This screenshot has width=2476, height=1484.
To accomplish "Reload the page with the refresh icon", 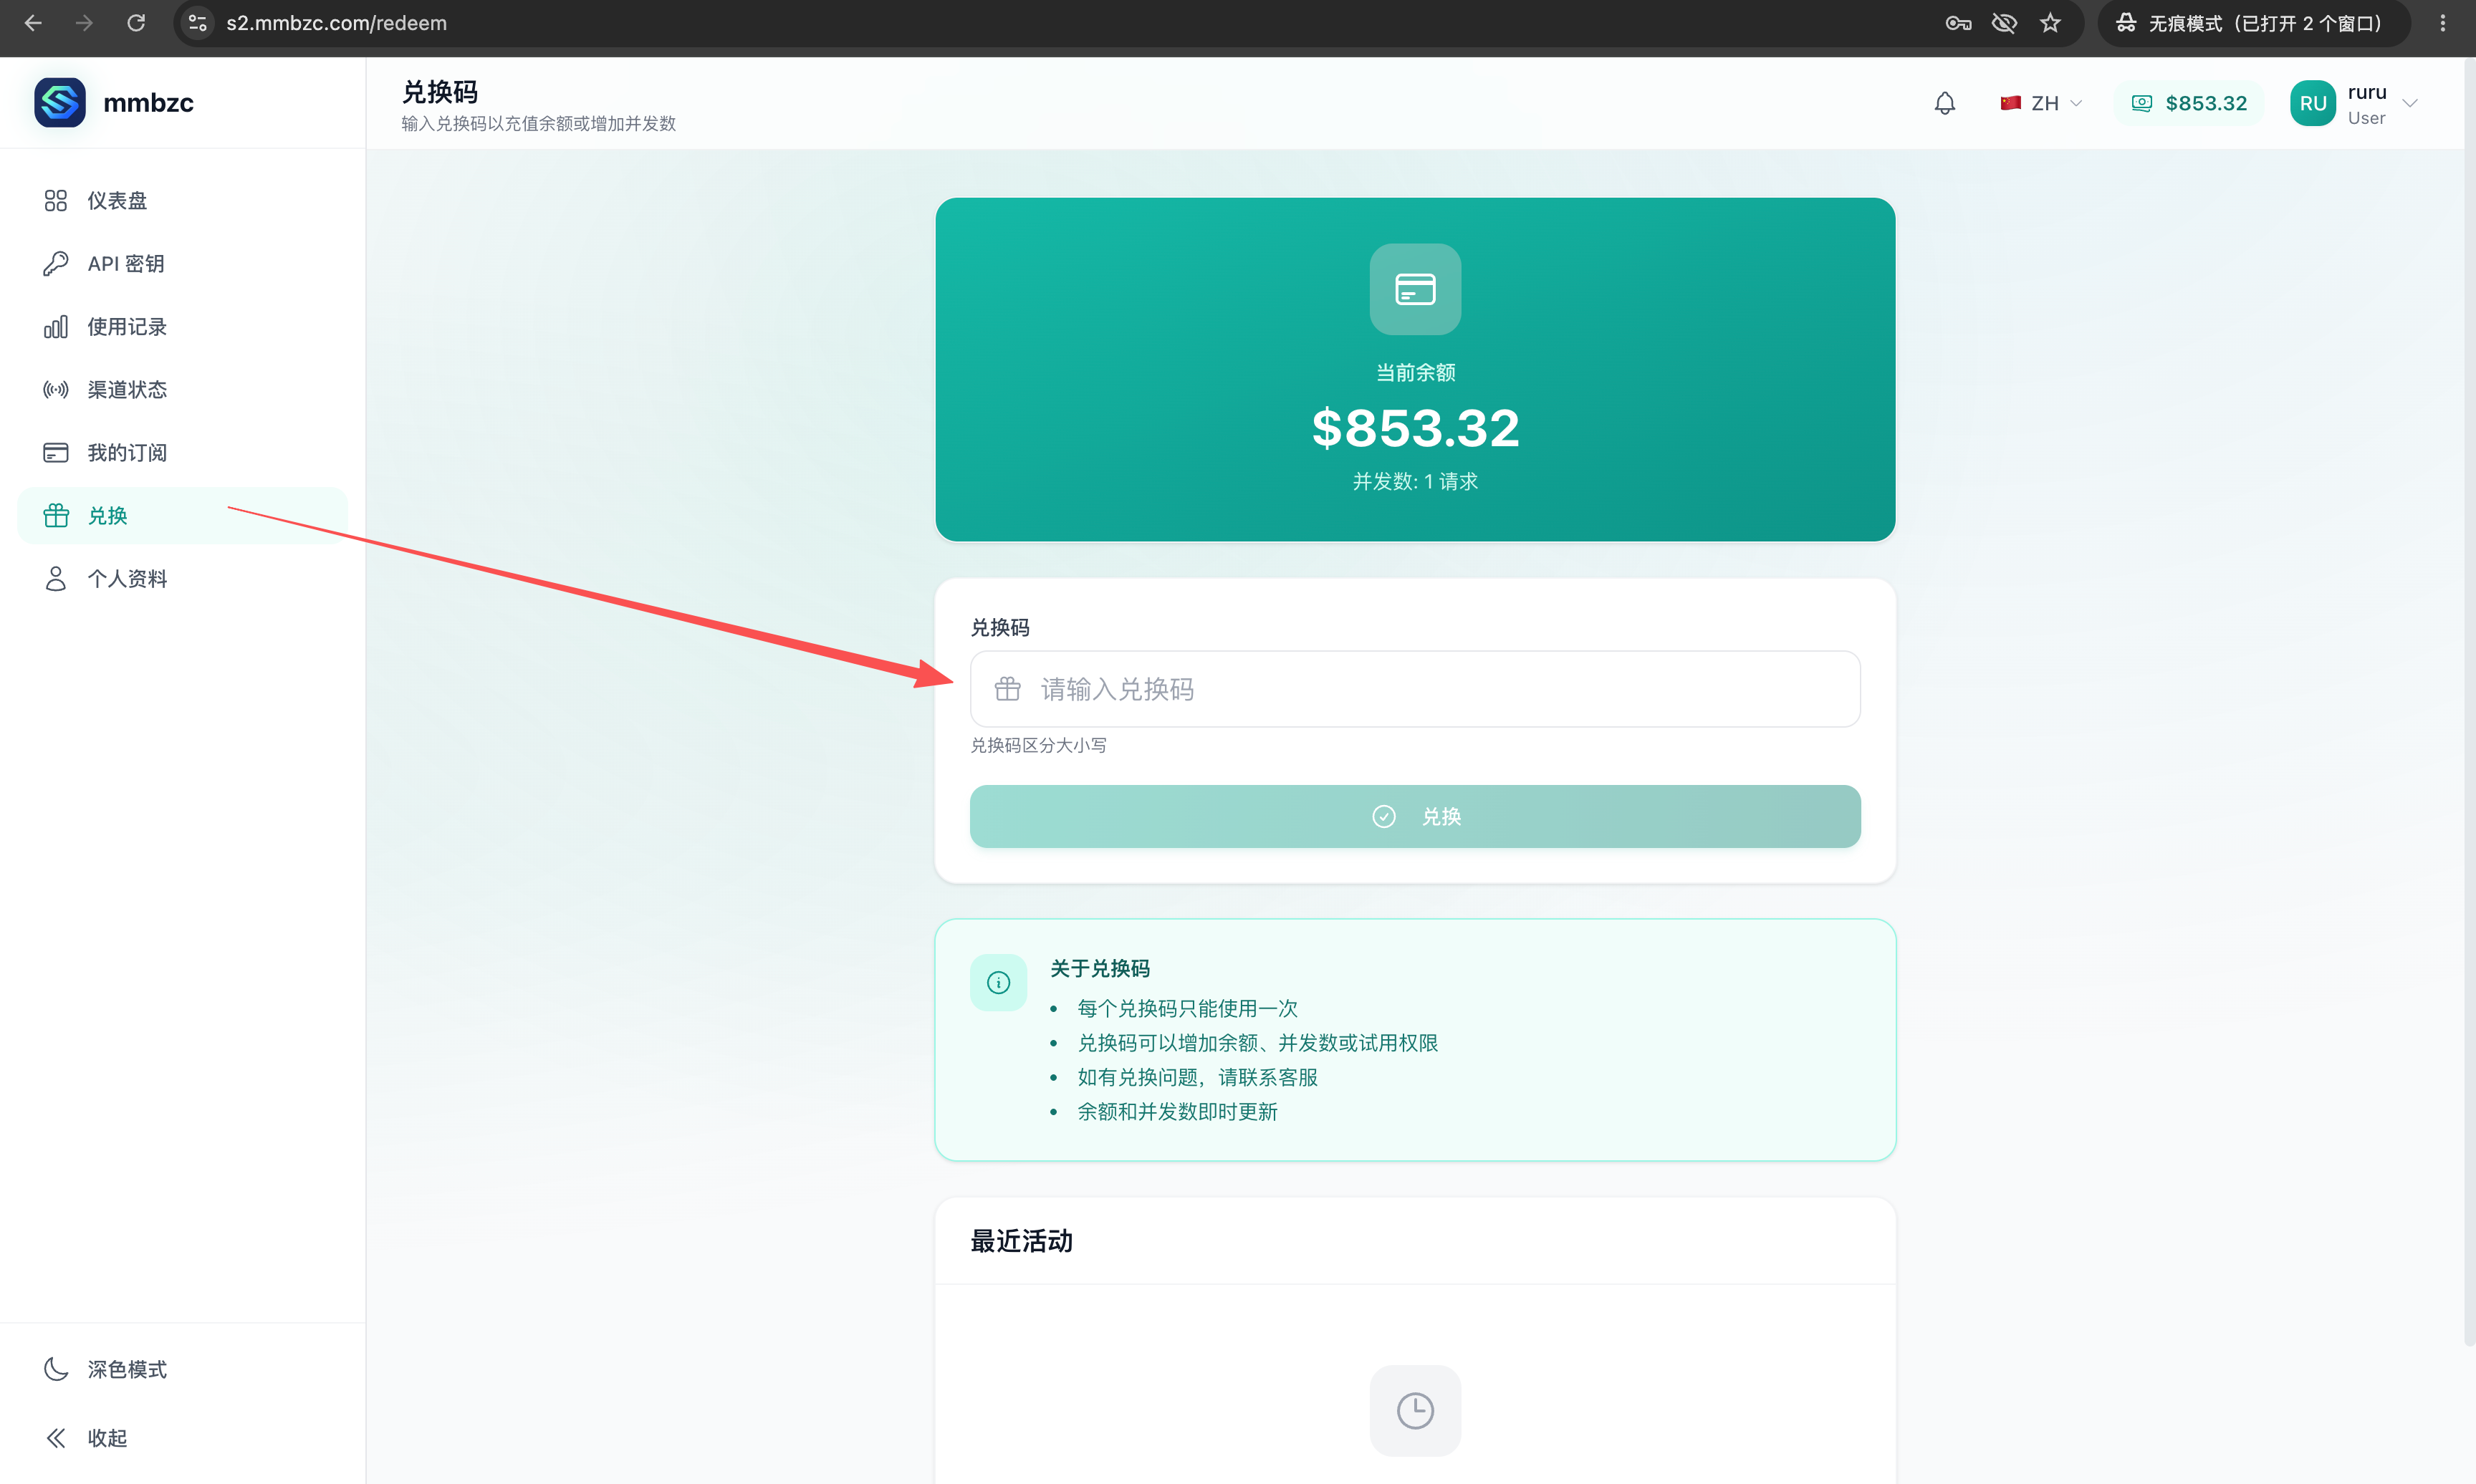I will (136, 23).
